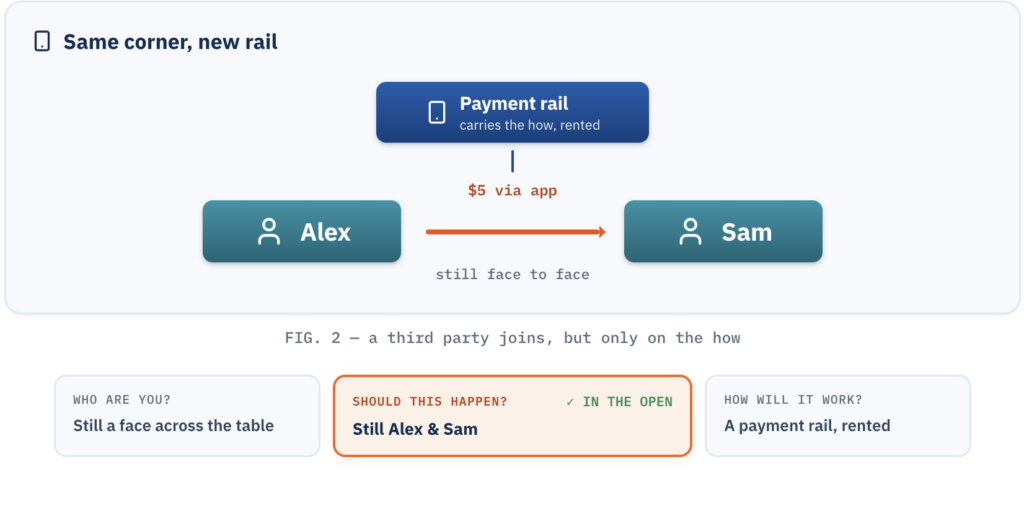1024x521 pixels.
Task: Click the green checkmark before 'IN THE OPEN'
Action: point(570,402)
